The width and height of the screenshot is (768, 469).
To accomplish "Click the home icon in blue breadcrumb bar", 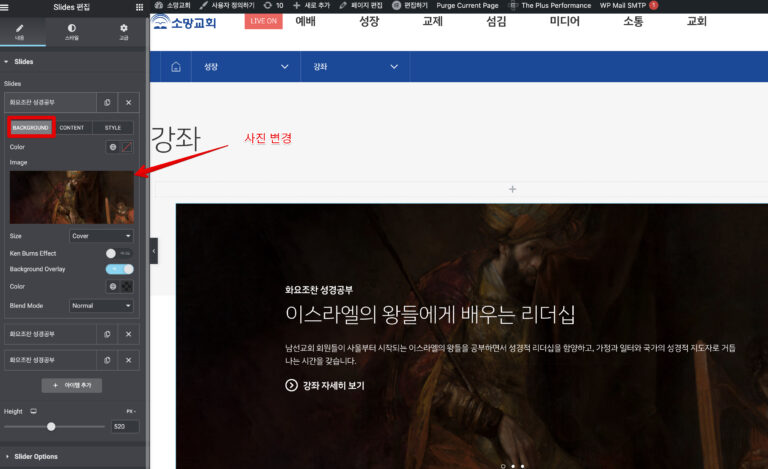I will [176, 67].
